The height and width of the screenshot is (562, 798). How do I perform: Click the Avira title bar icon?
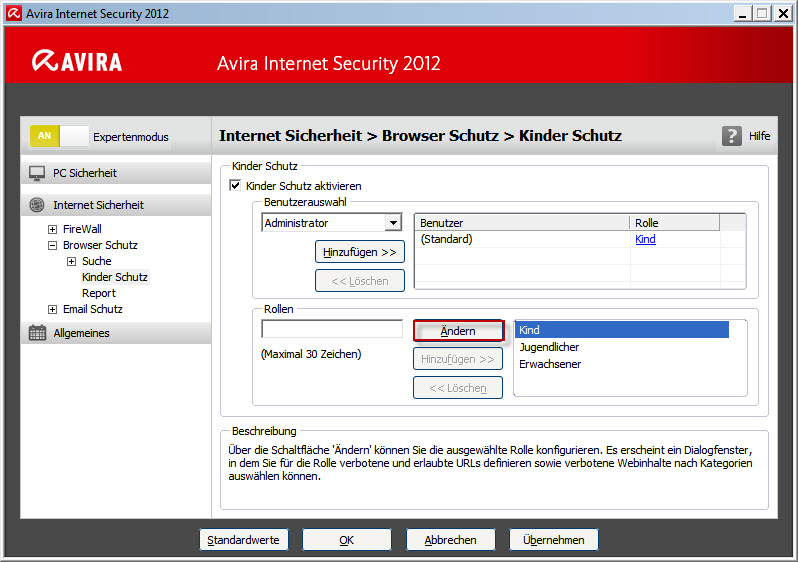click(x=14, y=13)
